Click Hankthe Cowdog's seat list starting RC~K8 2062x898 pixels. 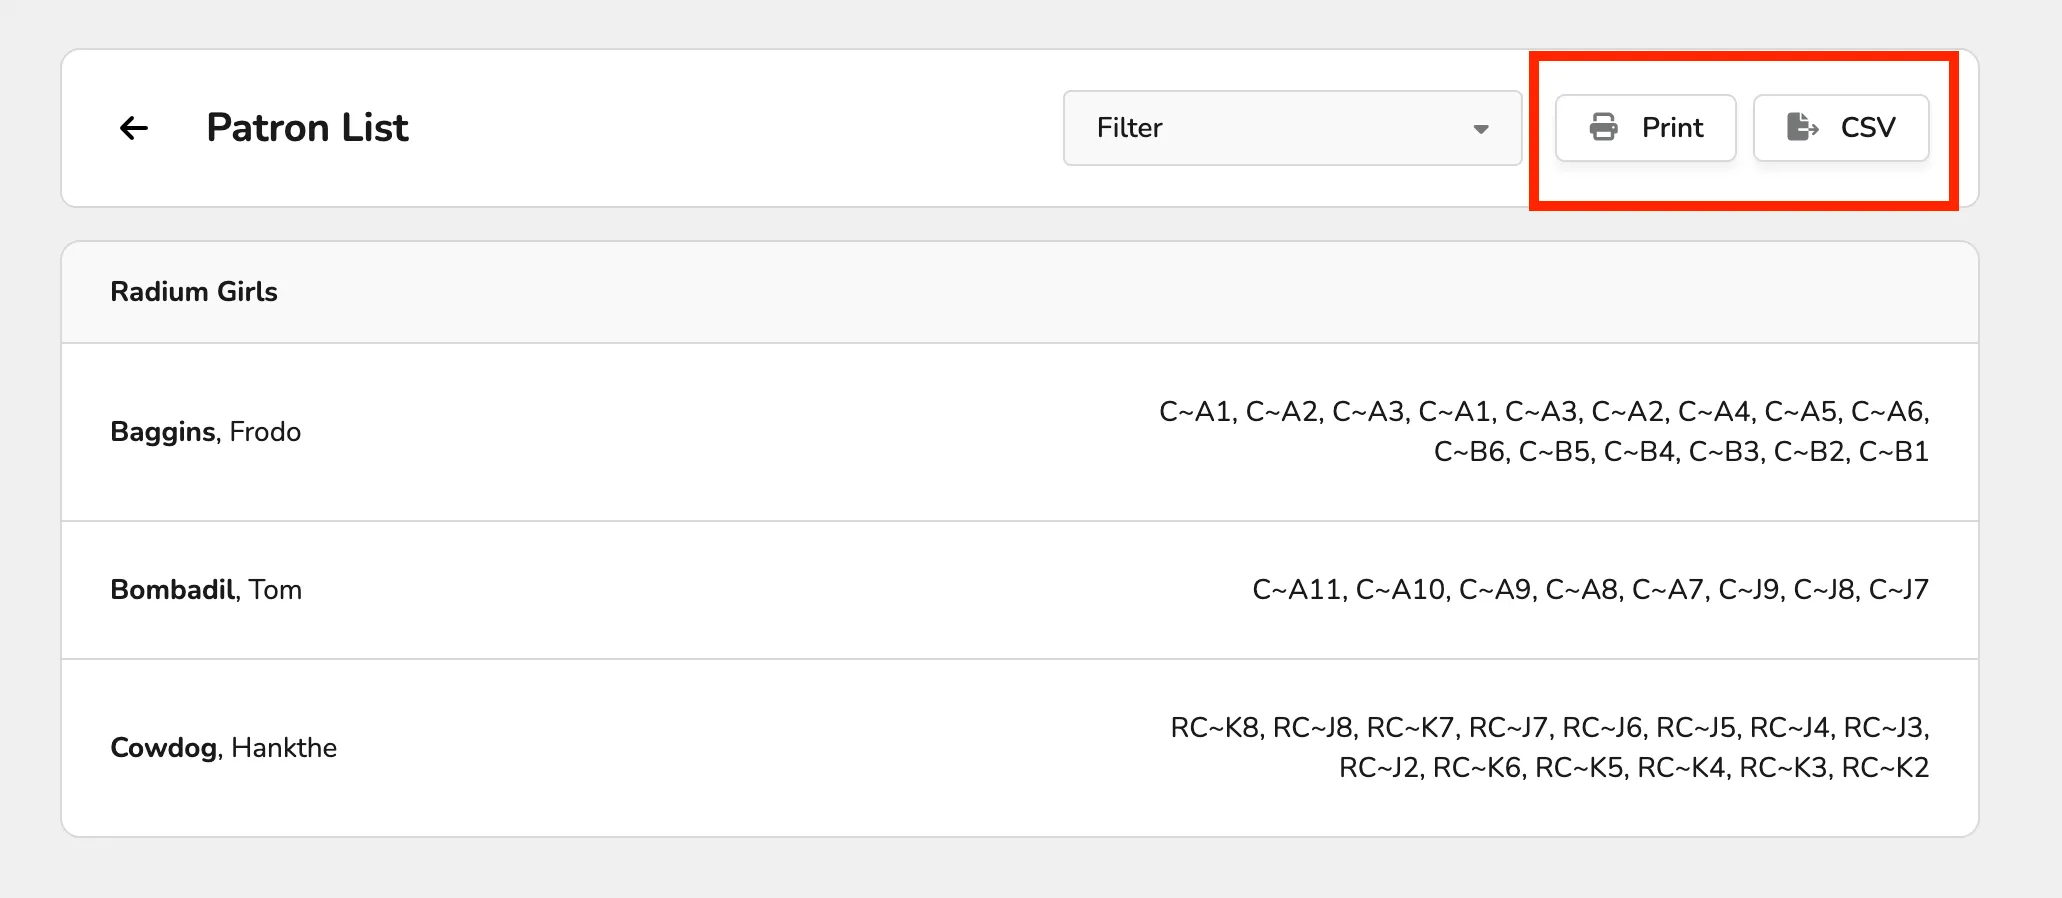[1550, 748]
